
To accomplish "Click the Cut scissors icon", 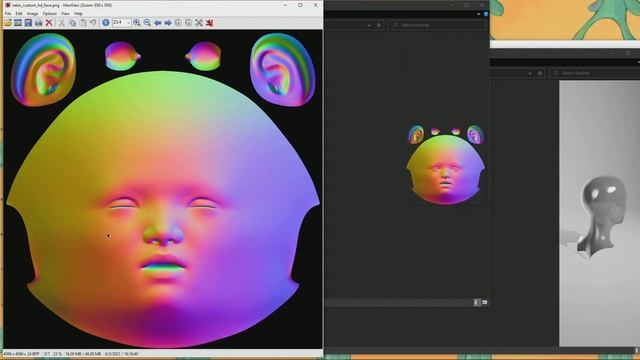I will [62, 23].
